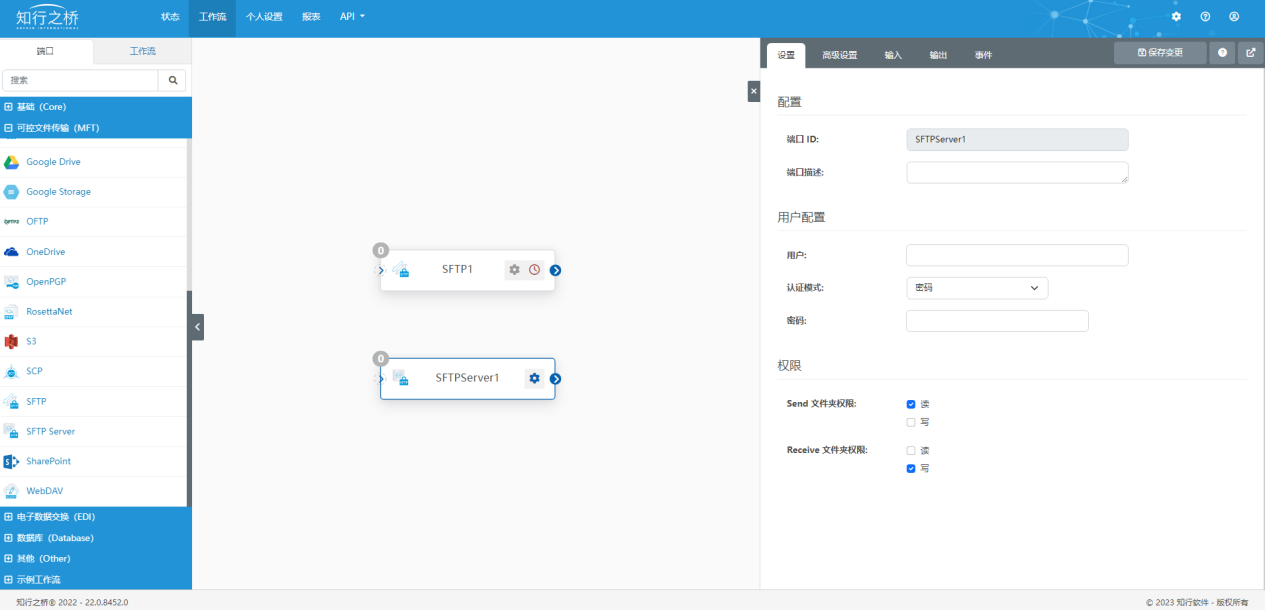Click the 用户 input field
Image resolution: width=1265 pixels, height=610 pixels.
[1017, 255]
